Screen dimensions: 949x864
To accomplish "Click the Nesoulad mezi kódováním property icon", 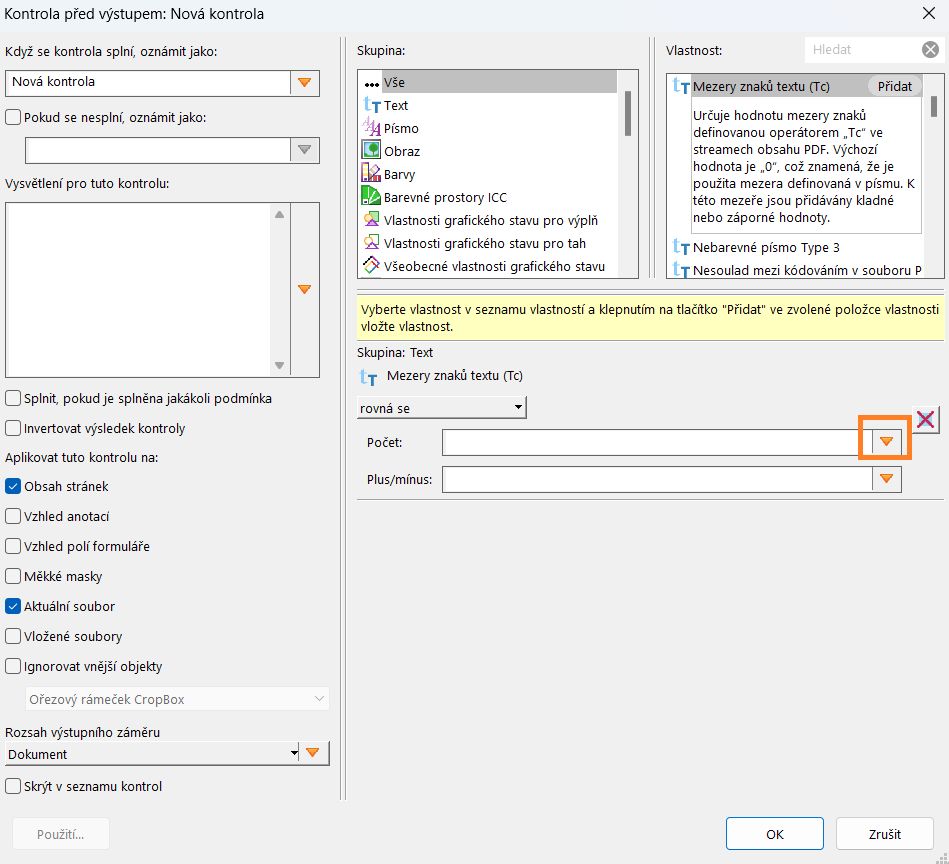I will coord(681,270).
